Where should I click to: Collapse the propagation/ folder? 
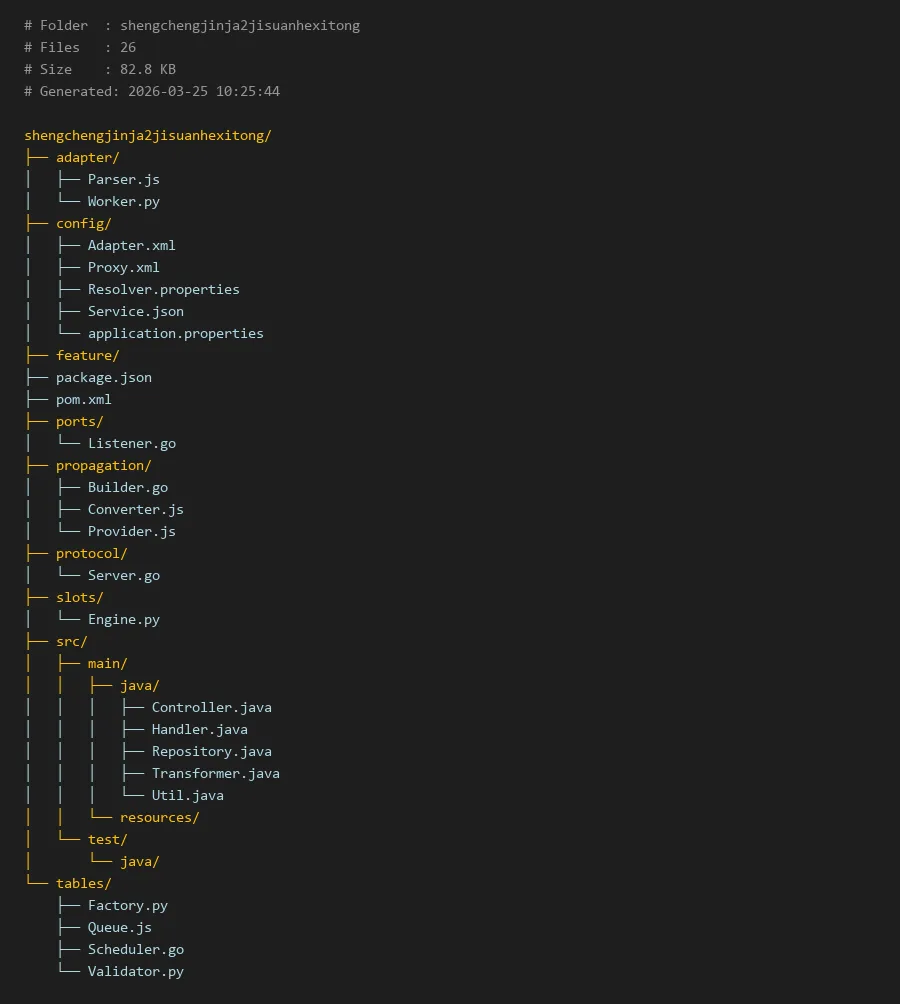104,465
